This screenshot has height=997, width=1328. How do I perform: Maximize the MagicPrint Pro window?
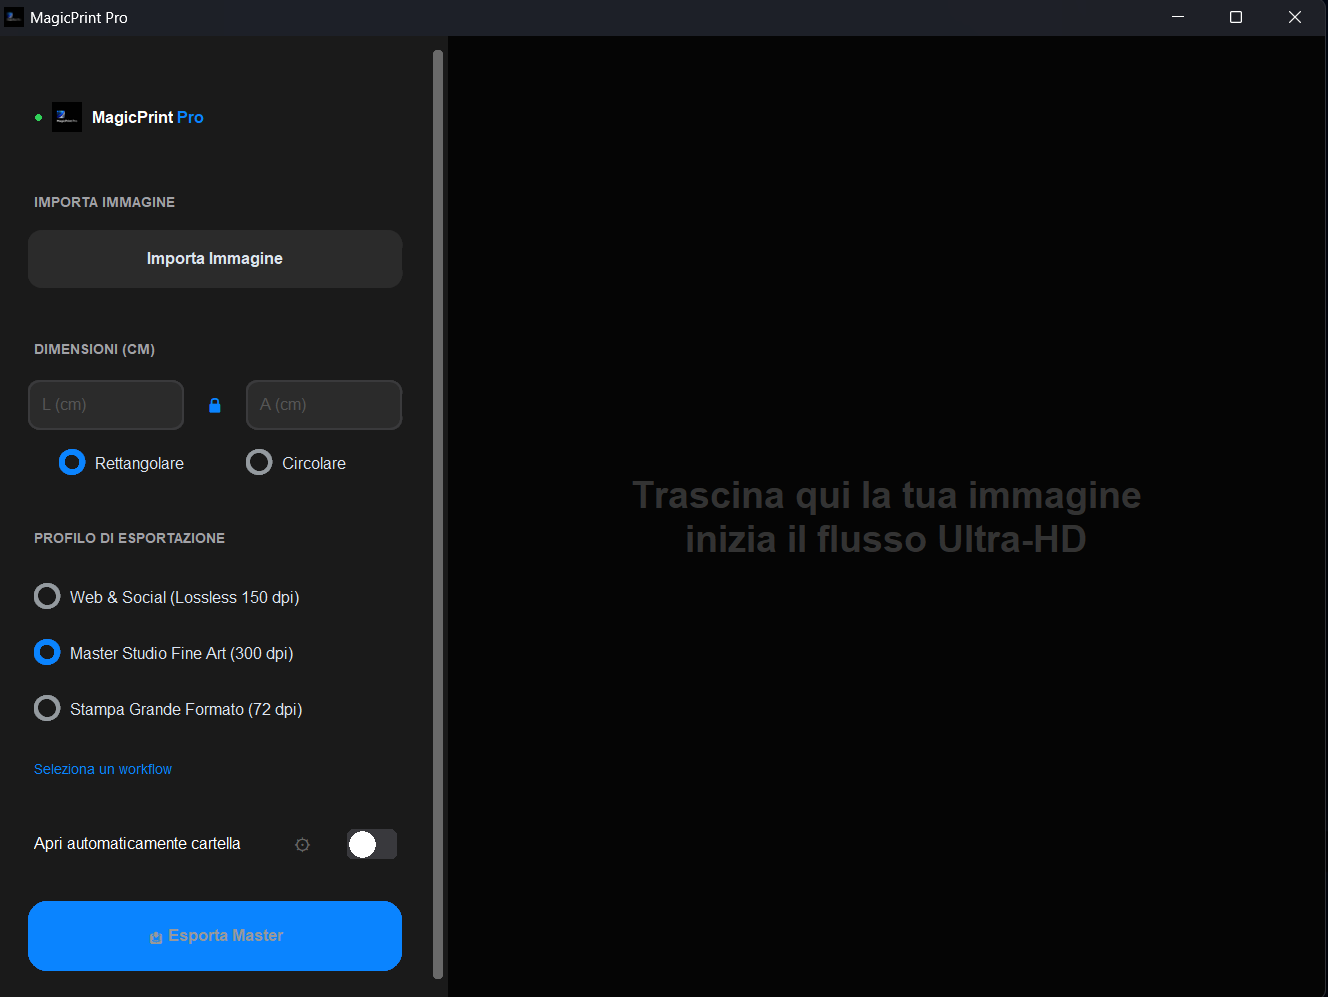coord(1236,17)
